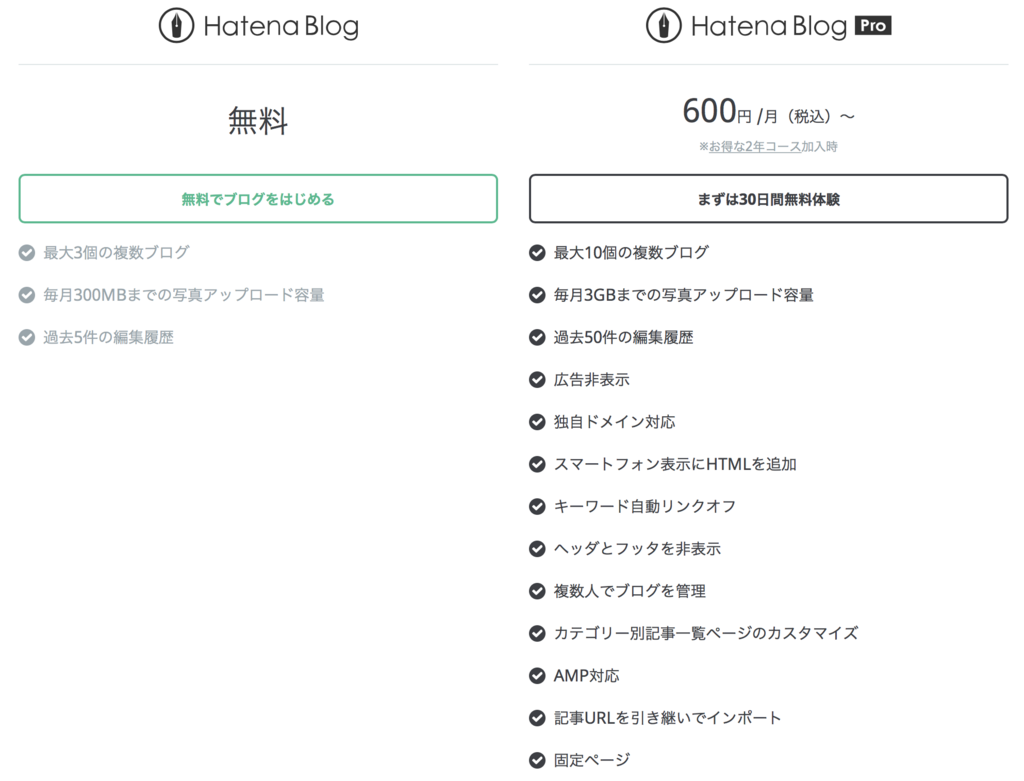1024x781 pixels.
Task: Click the gray check beside 最大3個の複数ブログ
Action: click(26, 253)
